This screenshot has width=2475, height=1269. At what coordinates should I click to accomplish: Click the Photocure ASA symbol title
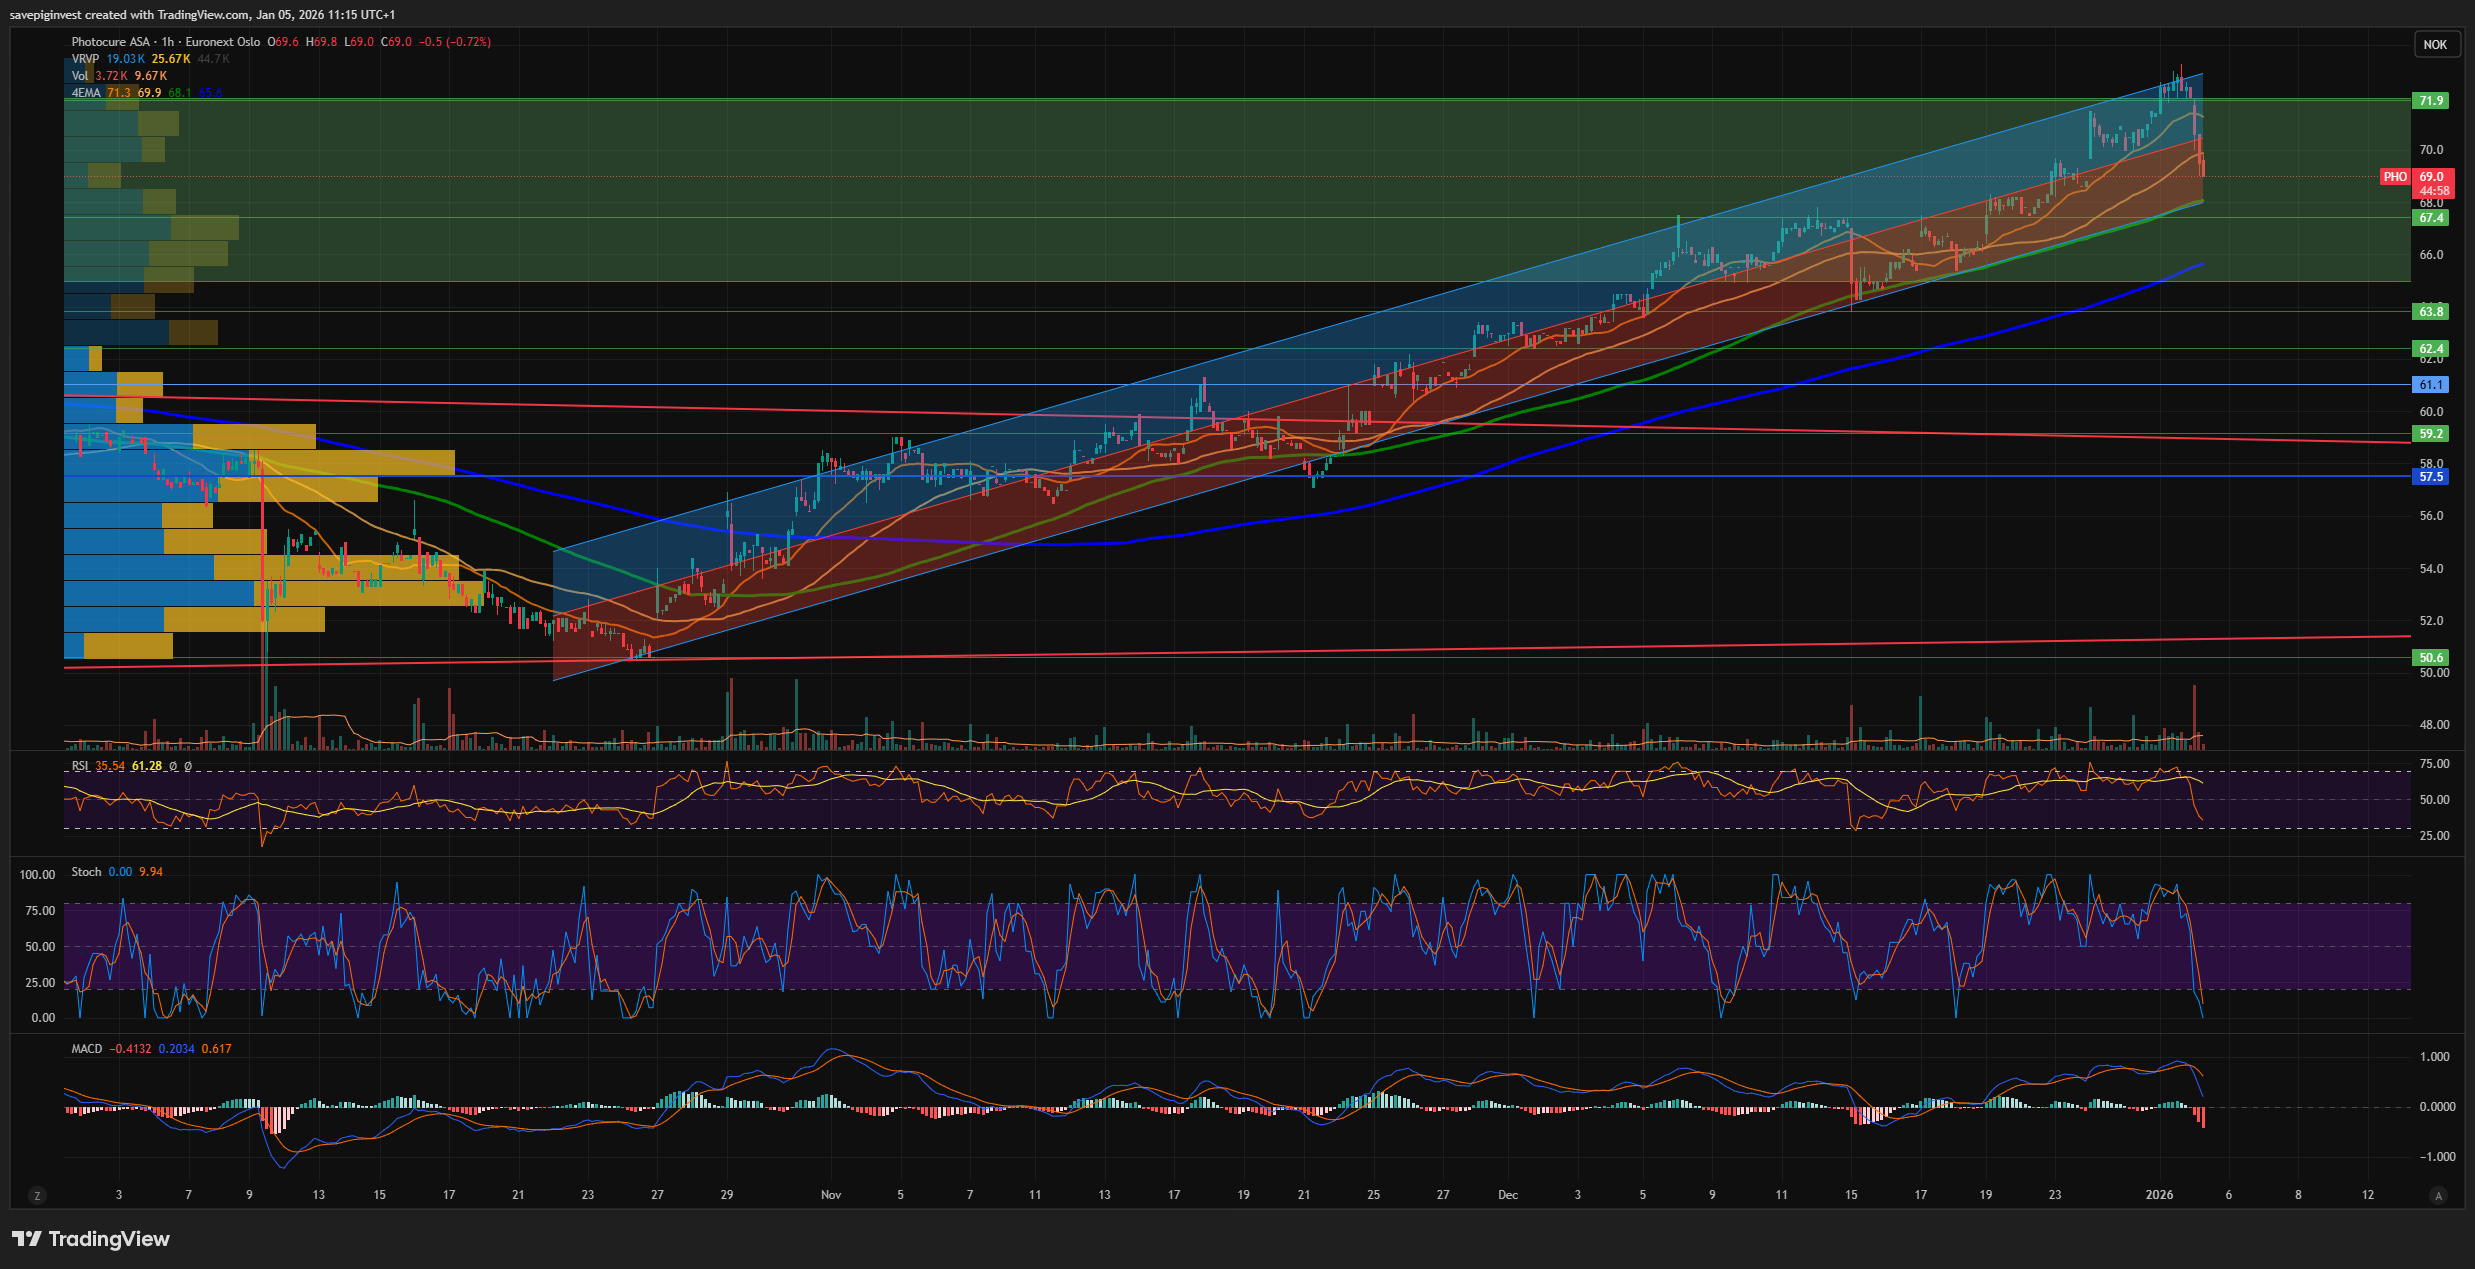tap(111, 42)
